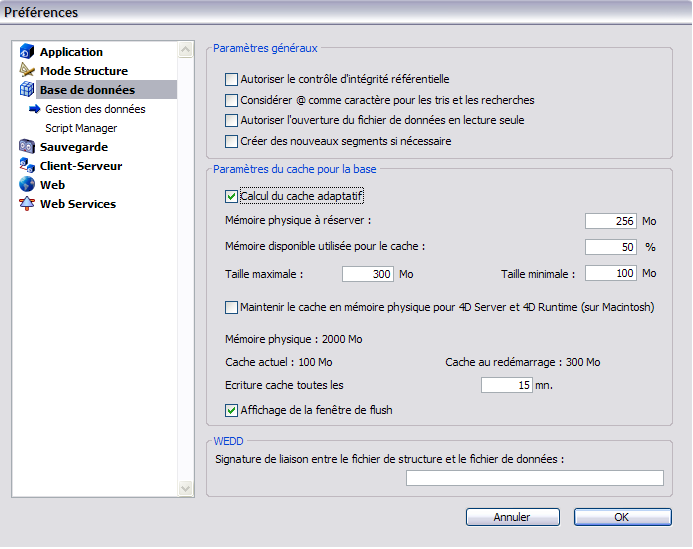The image size is (693, 549).
Task: Open the Web Services icon
Action: coord(27,204)
